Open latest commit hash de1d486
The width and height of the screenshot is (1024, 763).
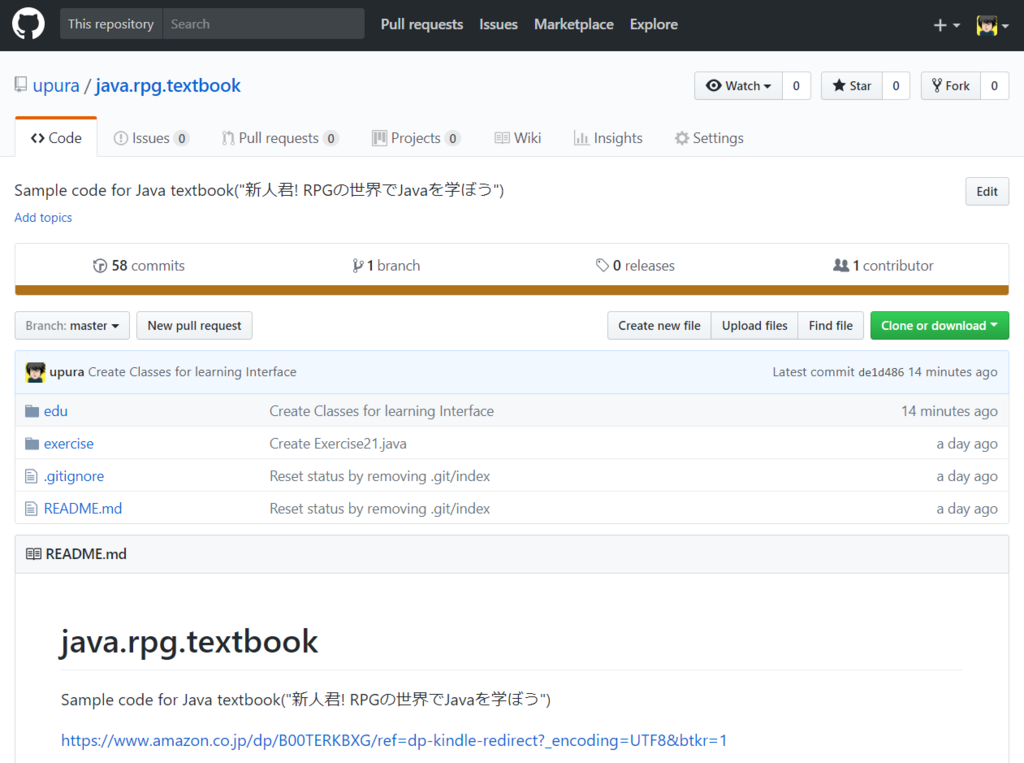[x=881, y=372]
